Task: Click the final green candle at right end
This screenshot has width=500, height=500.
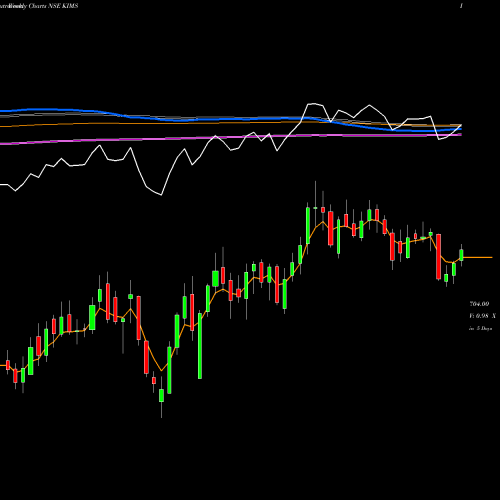Action: coord(461,255)
